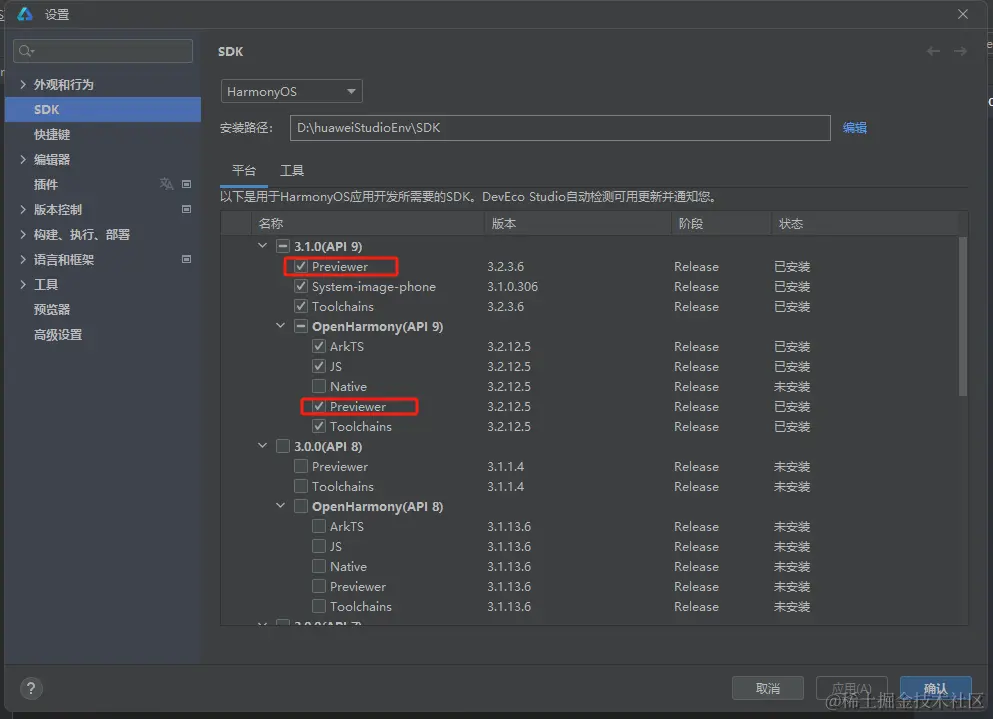
Task: Toggle the 3.1.0(API 9) group checkbox
Action: pos(283,246)
